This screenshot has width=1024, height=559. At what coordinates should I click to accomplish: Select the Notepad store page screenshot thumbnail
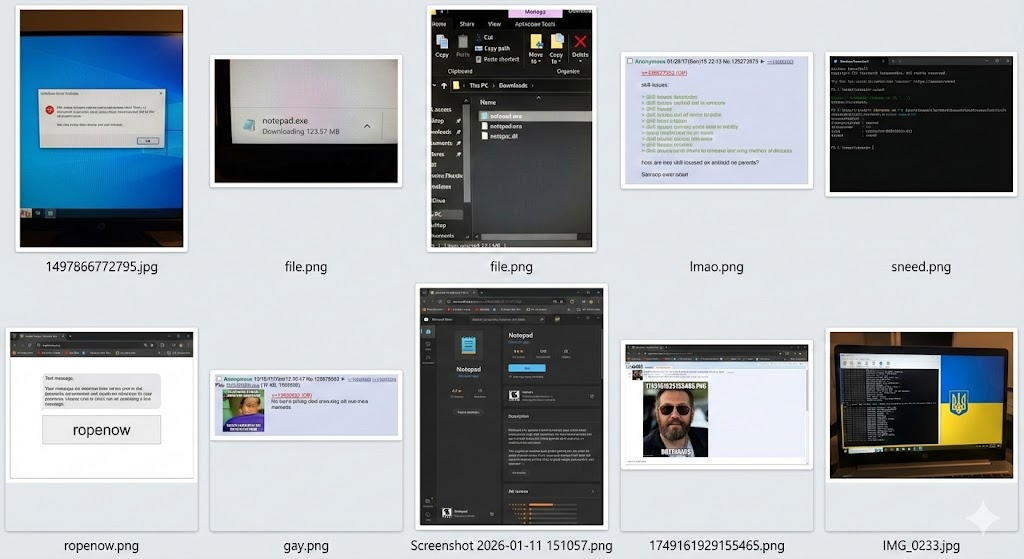pos(511,406)
